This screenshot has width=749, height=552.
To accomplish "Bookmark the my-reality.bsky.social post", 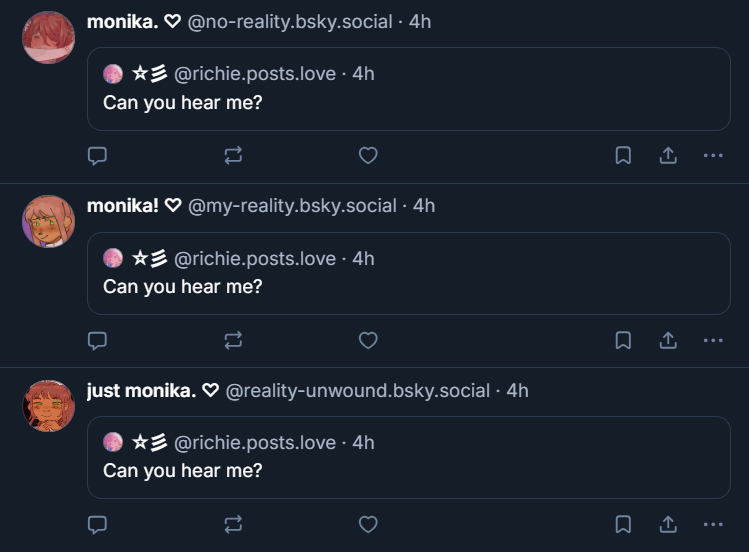I will click(x=623, y=340).
